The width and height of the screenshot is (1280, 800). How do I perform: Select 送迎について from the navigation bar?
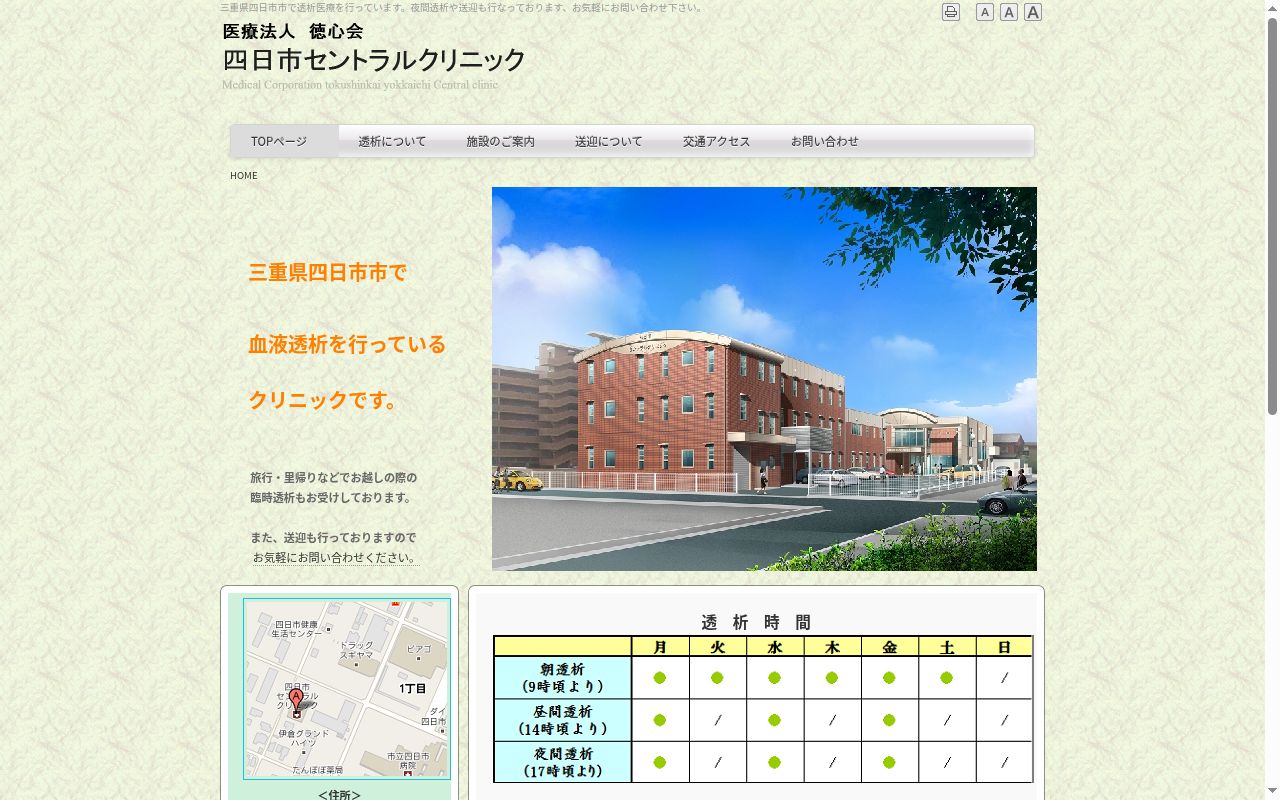608,141
